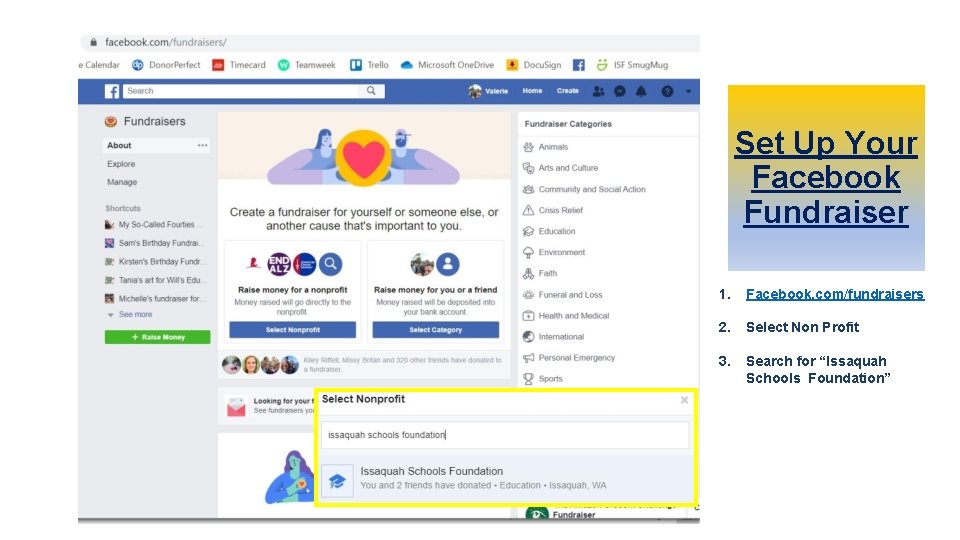The height and width of the screenshot is (540, 960).
Task: Open Tania's art for Will's Edu shortcut
Action: pos(156,280)
